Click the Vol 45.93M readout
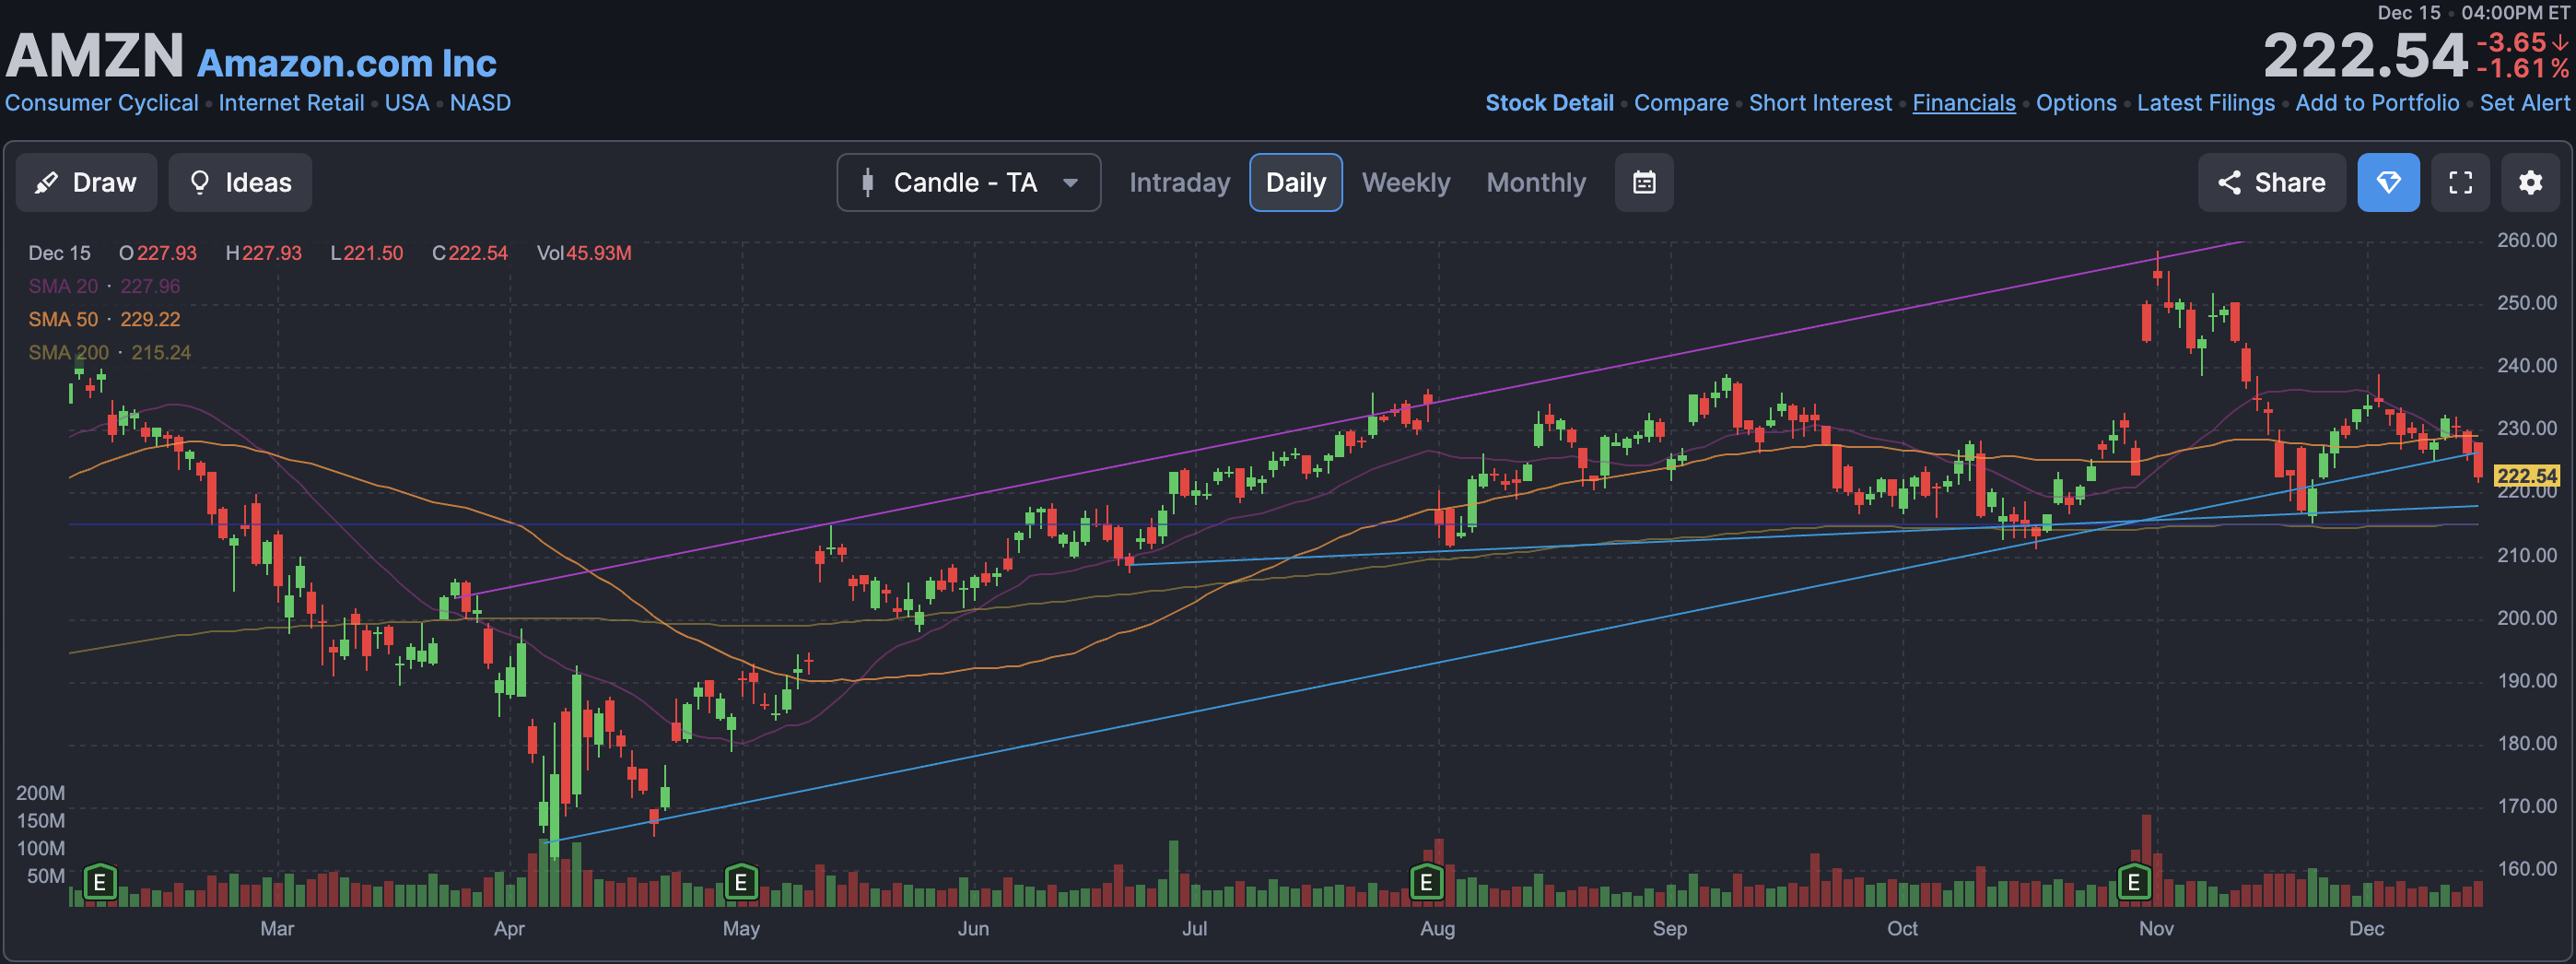 click(584, 253)
